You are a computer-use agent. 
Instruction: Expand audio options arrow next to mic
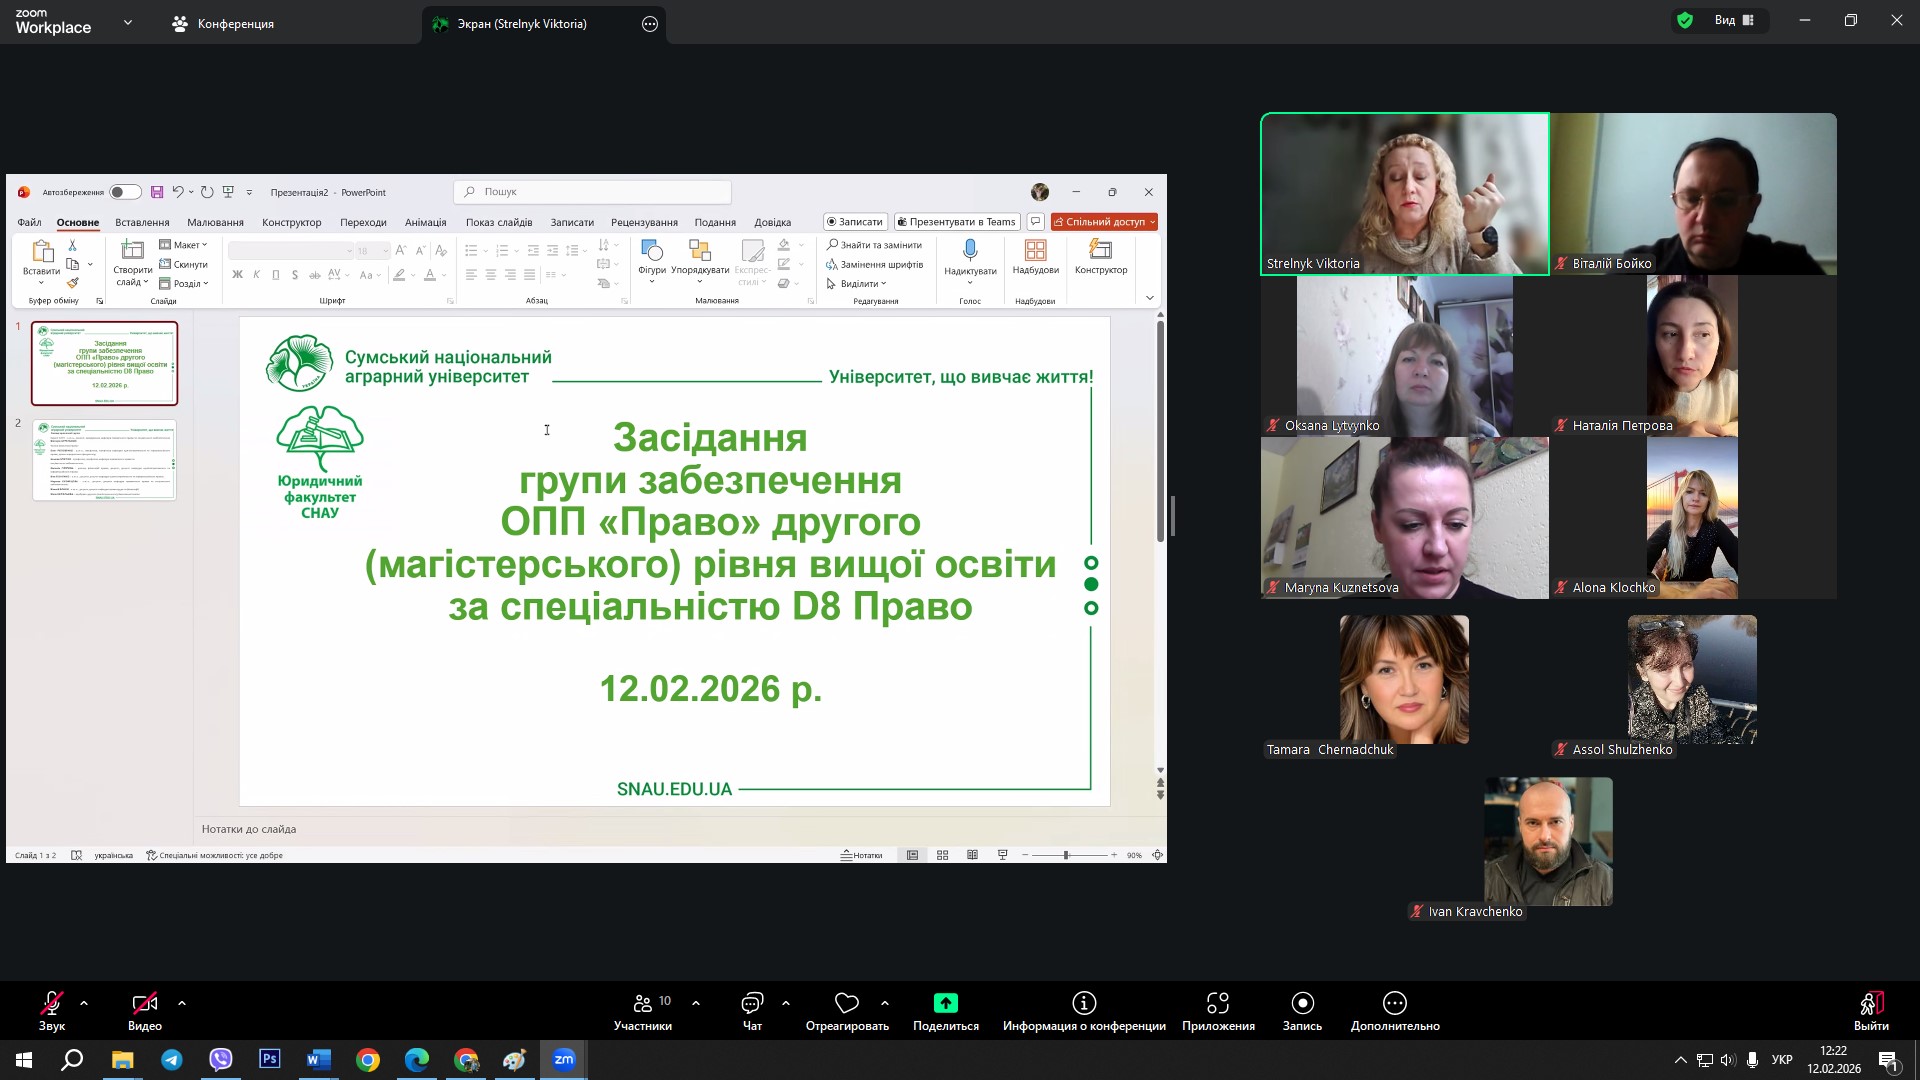[x=84, y=1002]
